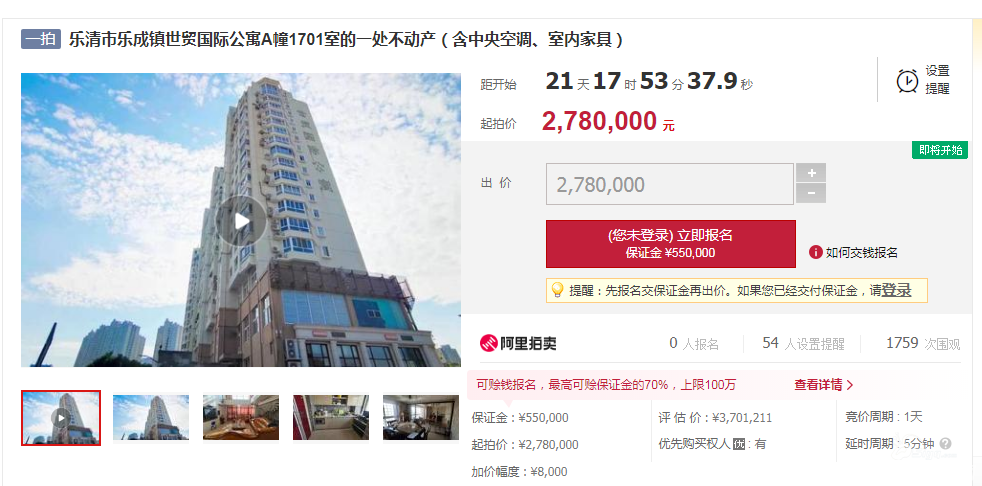This screenshot has height=486, width=982.
Task: Select the kitchen interior thumbnail
Action: [x=331, y=417]
